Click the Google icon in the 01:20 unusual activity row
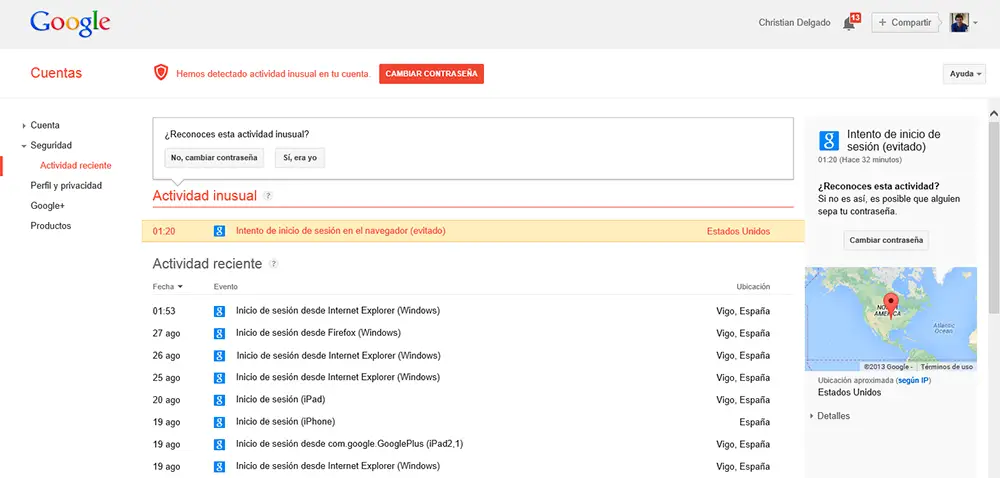1000x478 pixels. coord(219,231)
